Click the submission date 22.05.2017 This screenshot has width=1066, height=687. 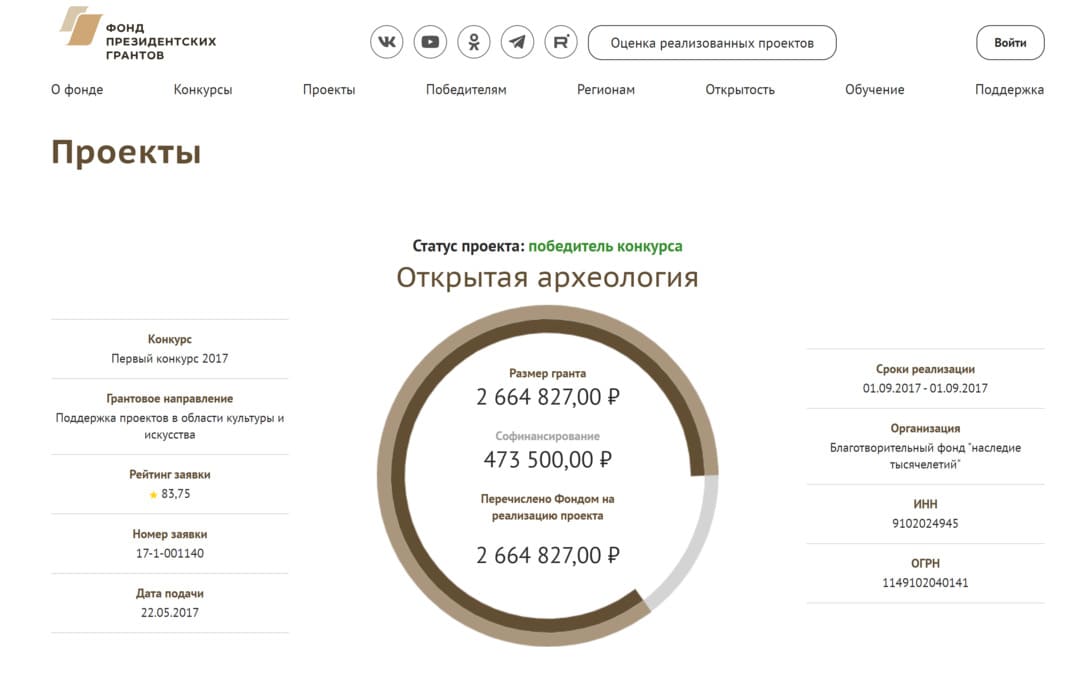170,612
